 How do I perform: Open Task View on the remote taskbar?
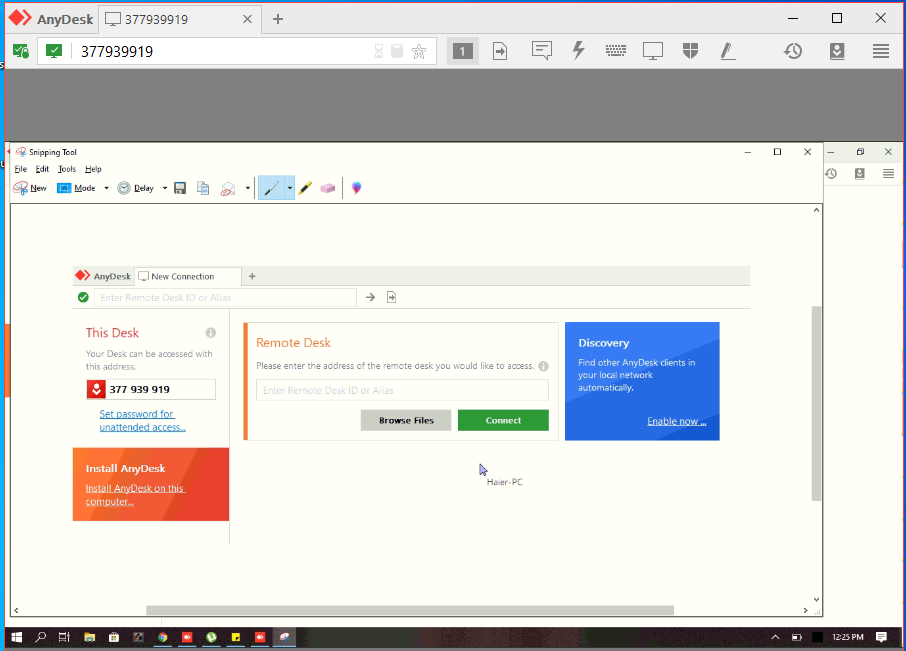pyautogui.click(x=64, y=637)
